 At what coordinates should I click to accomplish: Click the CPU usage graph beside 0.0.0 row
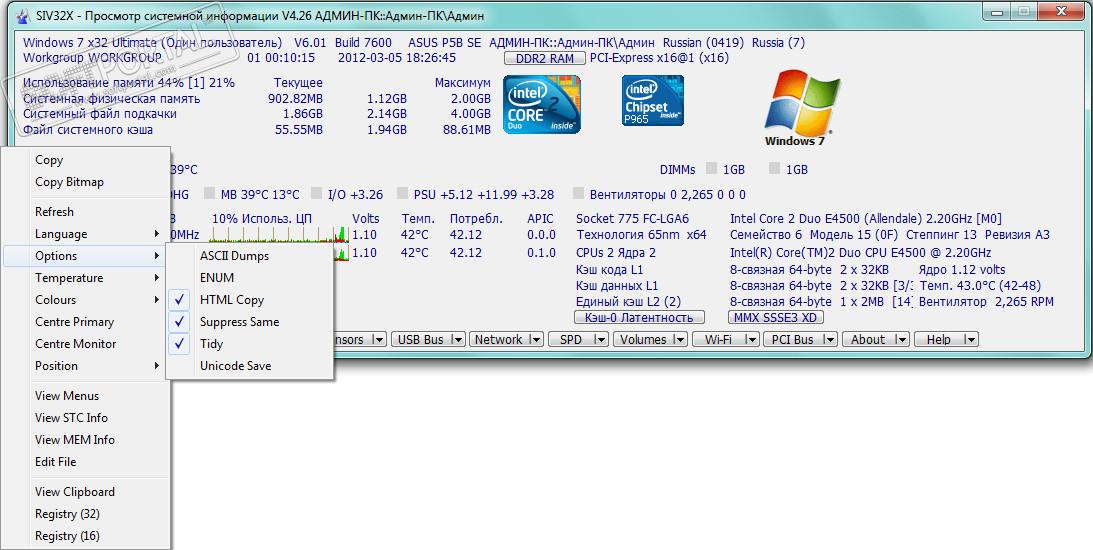[x=279, y=235]
